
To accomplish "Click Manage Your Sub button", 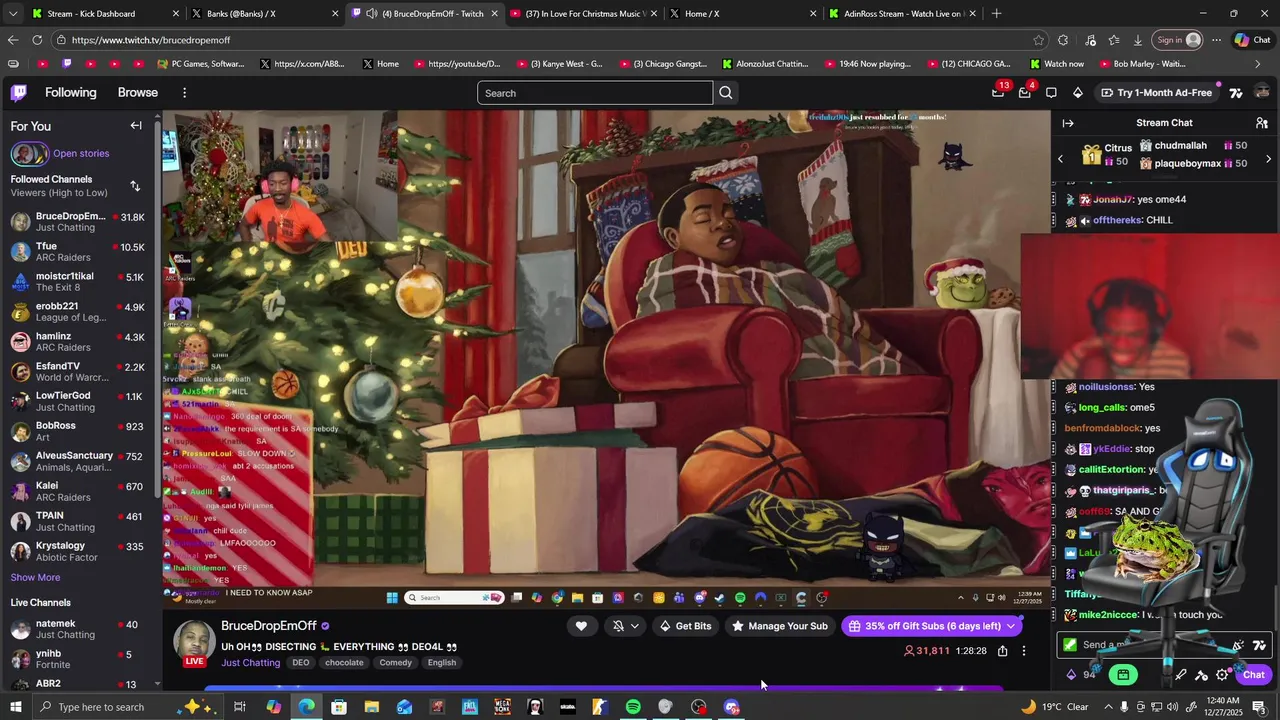I will pyautogui.click(x=780, y=626).
